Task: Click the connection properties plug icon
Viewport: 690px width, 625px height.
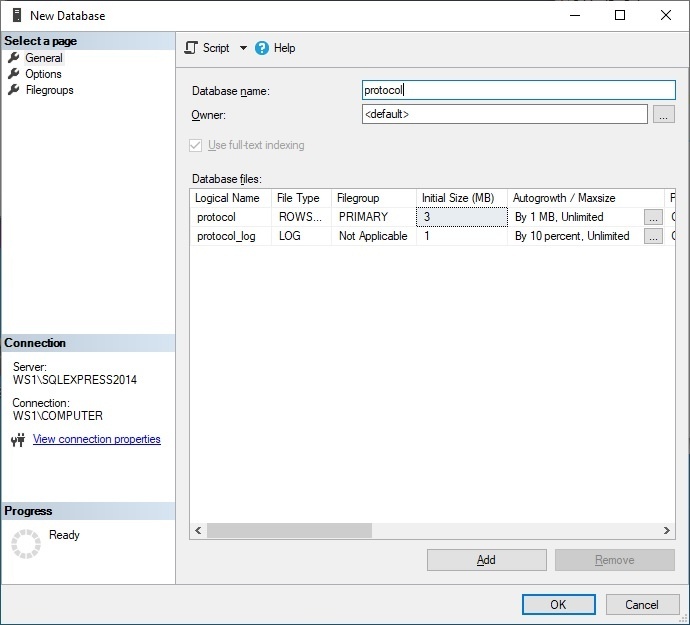Action: (x=18, y=439)
